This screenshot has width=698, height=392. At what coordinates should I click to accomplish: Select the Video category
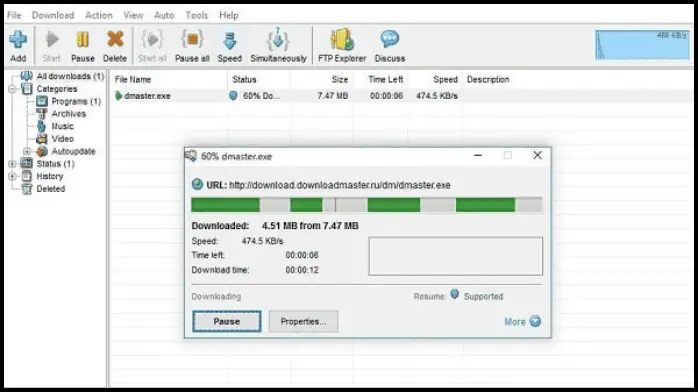[x=62, y=139]
